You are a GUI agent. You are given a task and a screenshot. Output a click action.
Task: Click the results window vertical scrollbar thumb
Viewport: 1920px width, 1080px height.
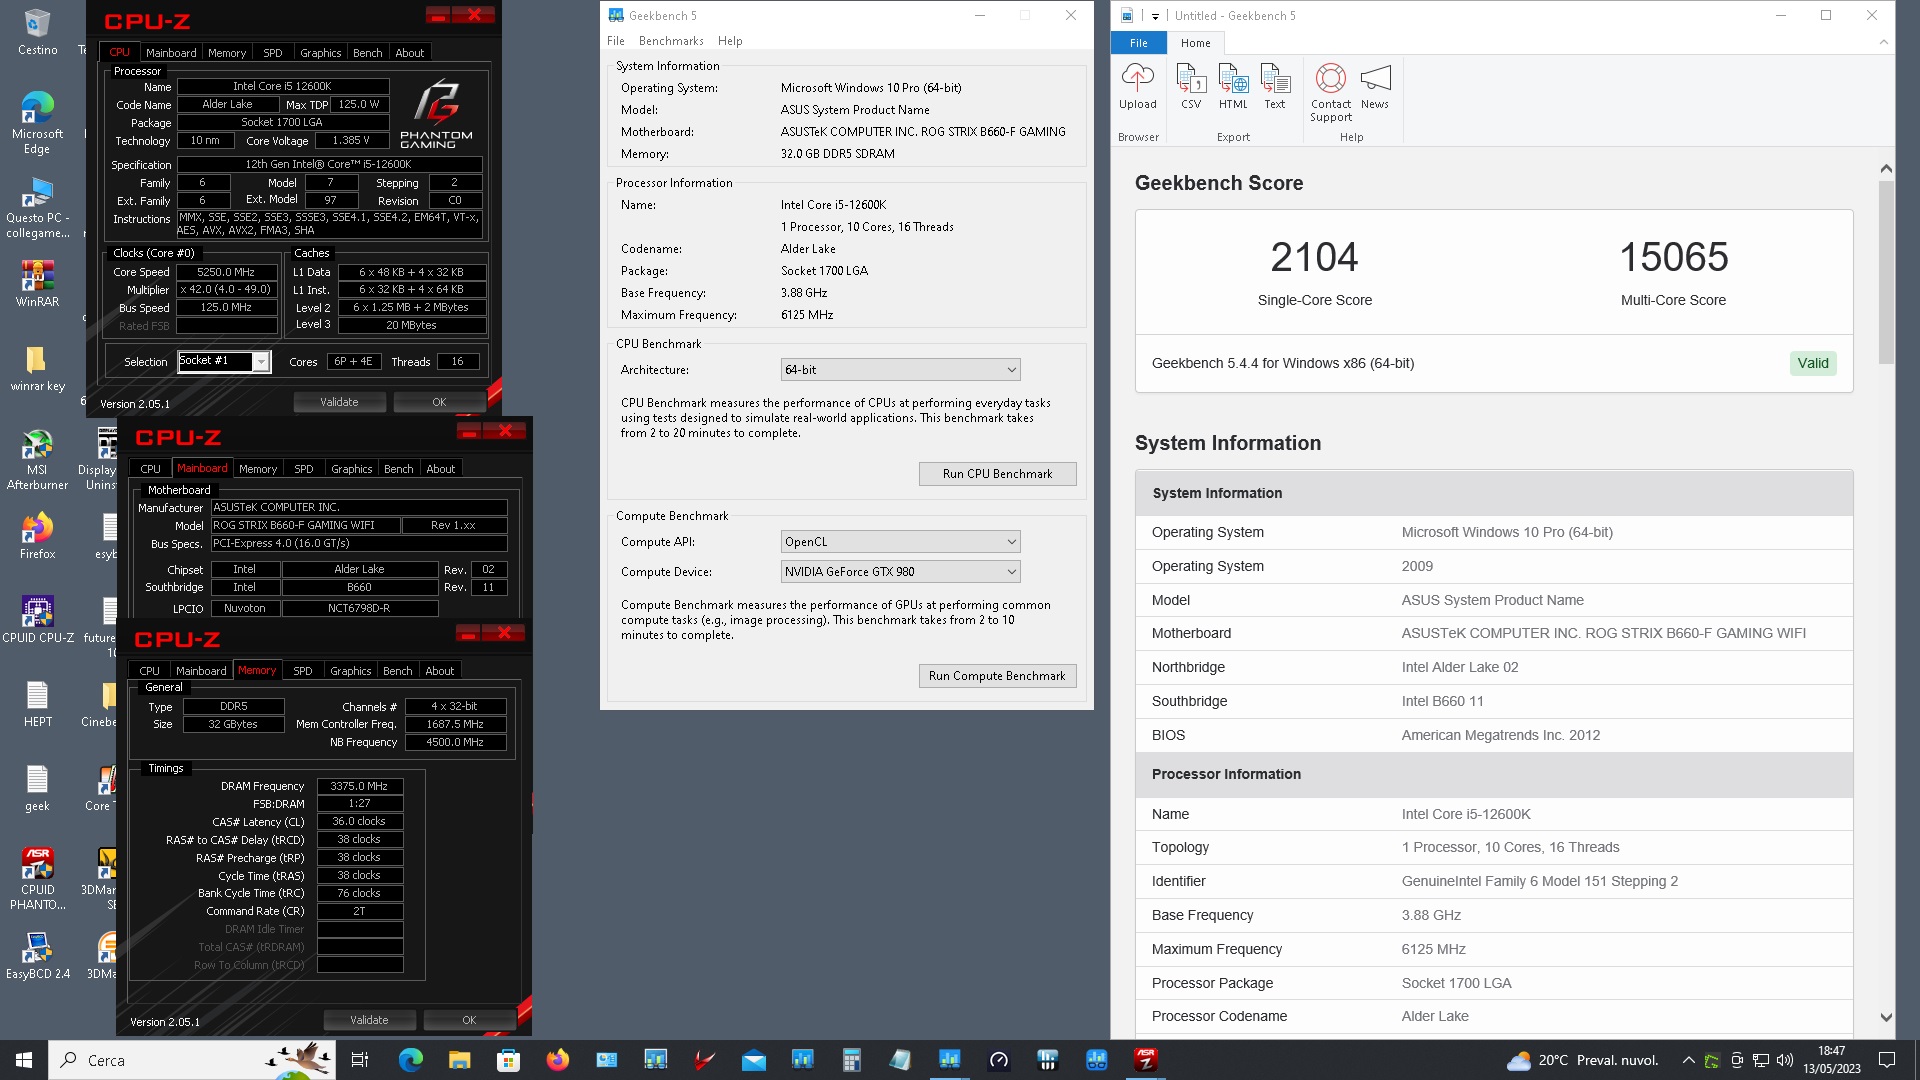(1886, 272)
